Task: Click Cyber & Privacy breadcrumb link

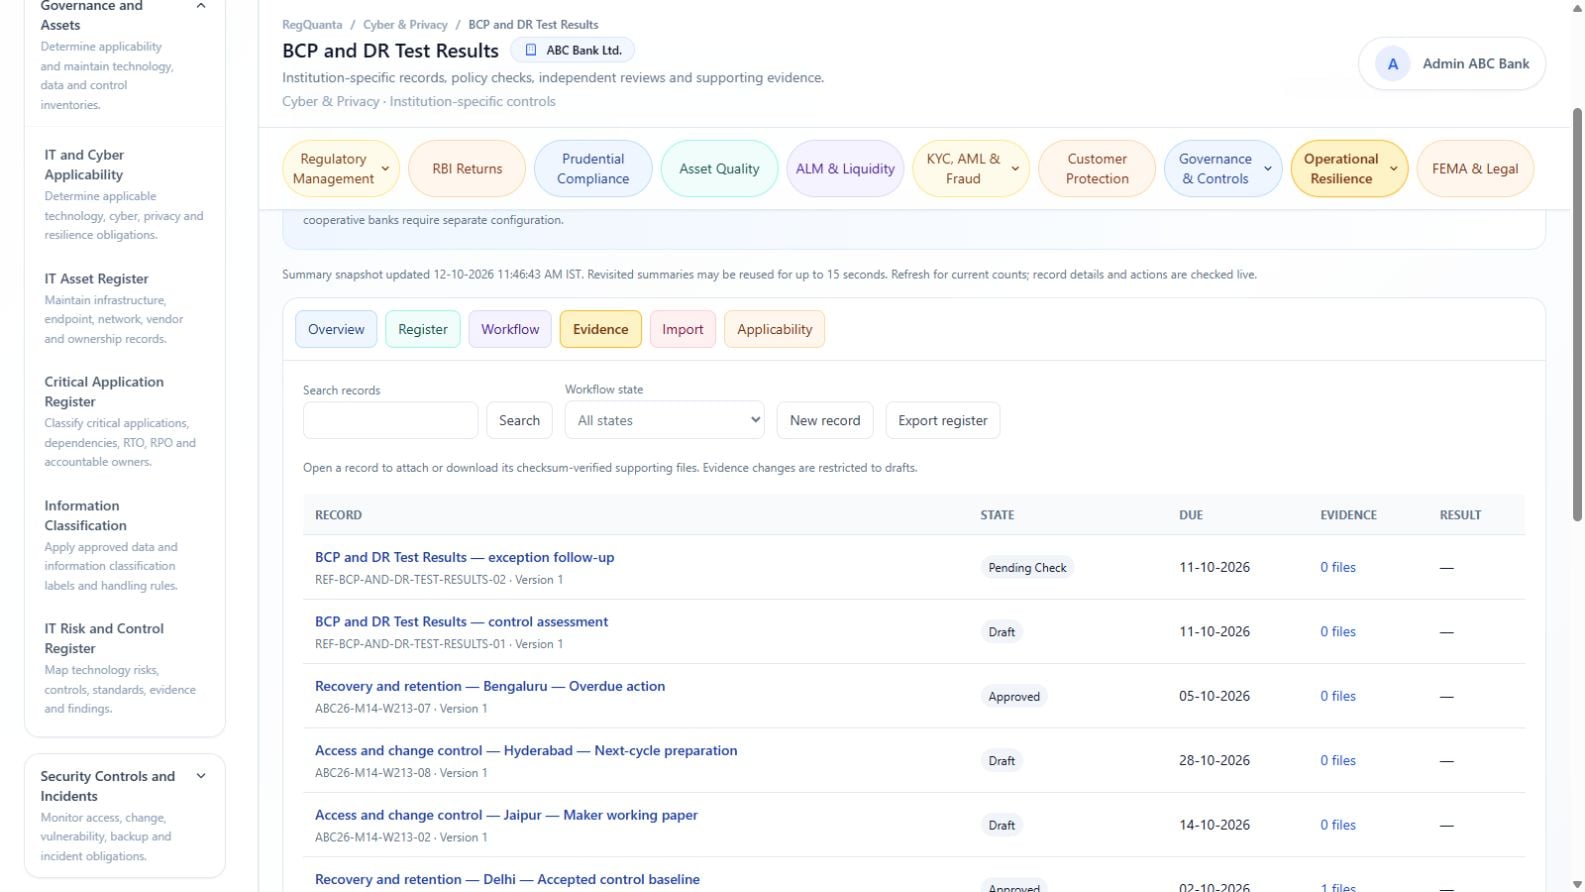Action: (405, 25)
